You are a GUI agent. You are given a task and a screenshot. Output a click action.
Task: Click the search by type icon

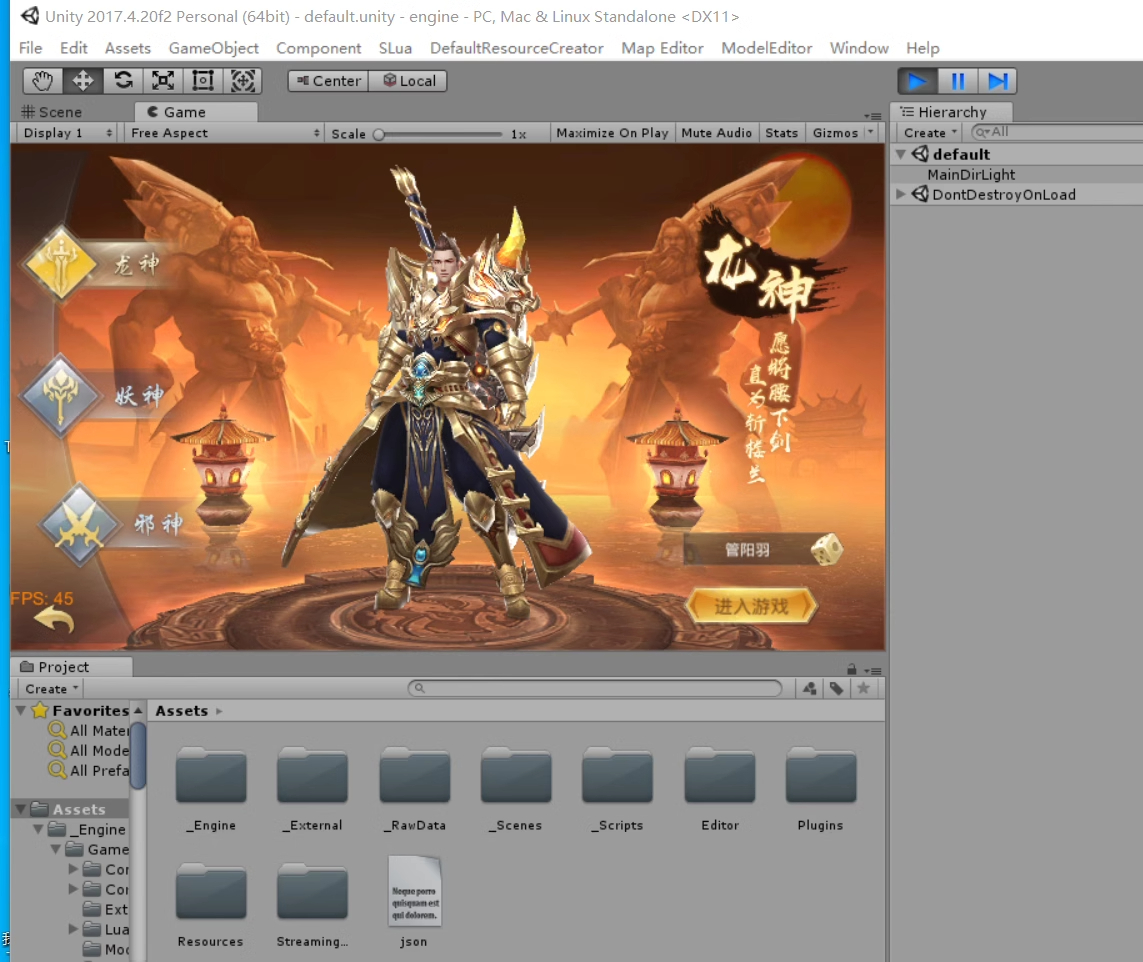[810, 688]
